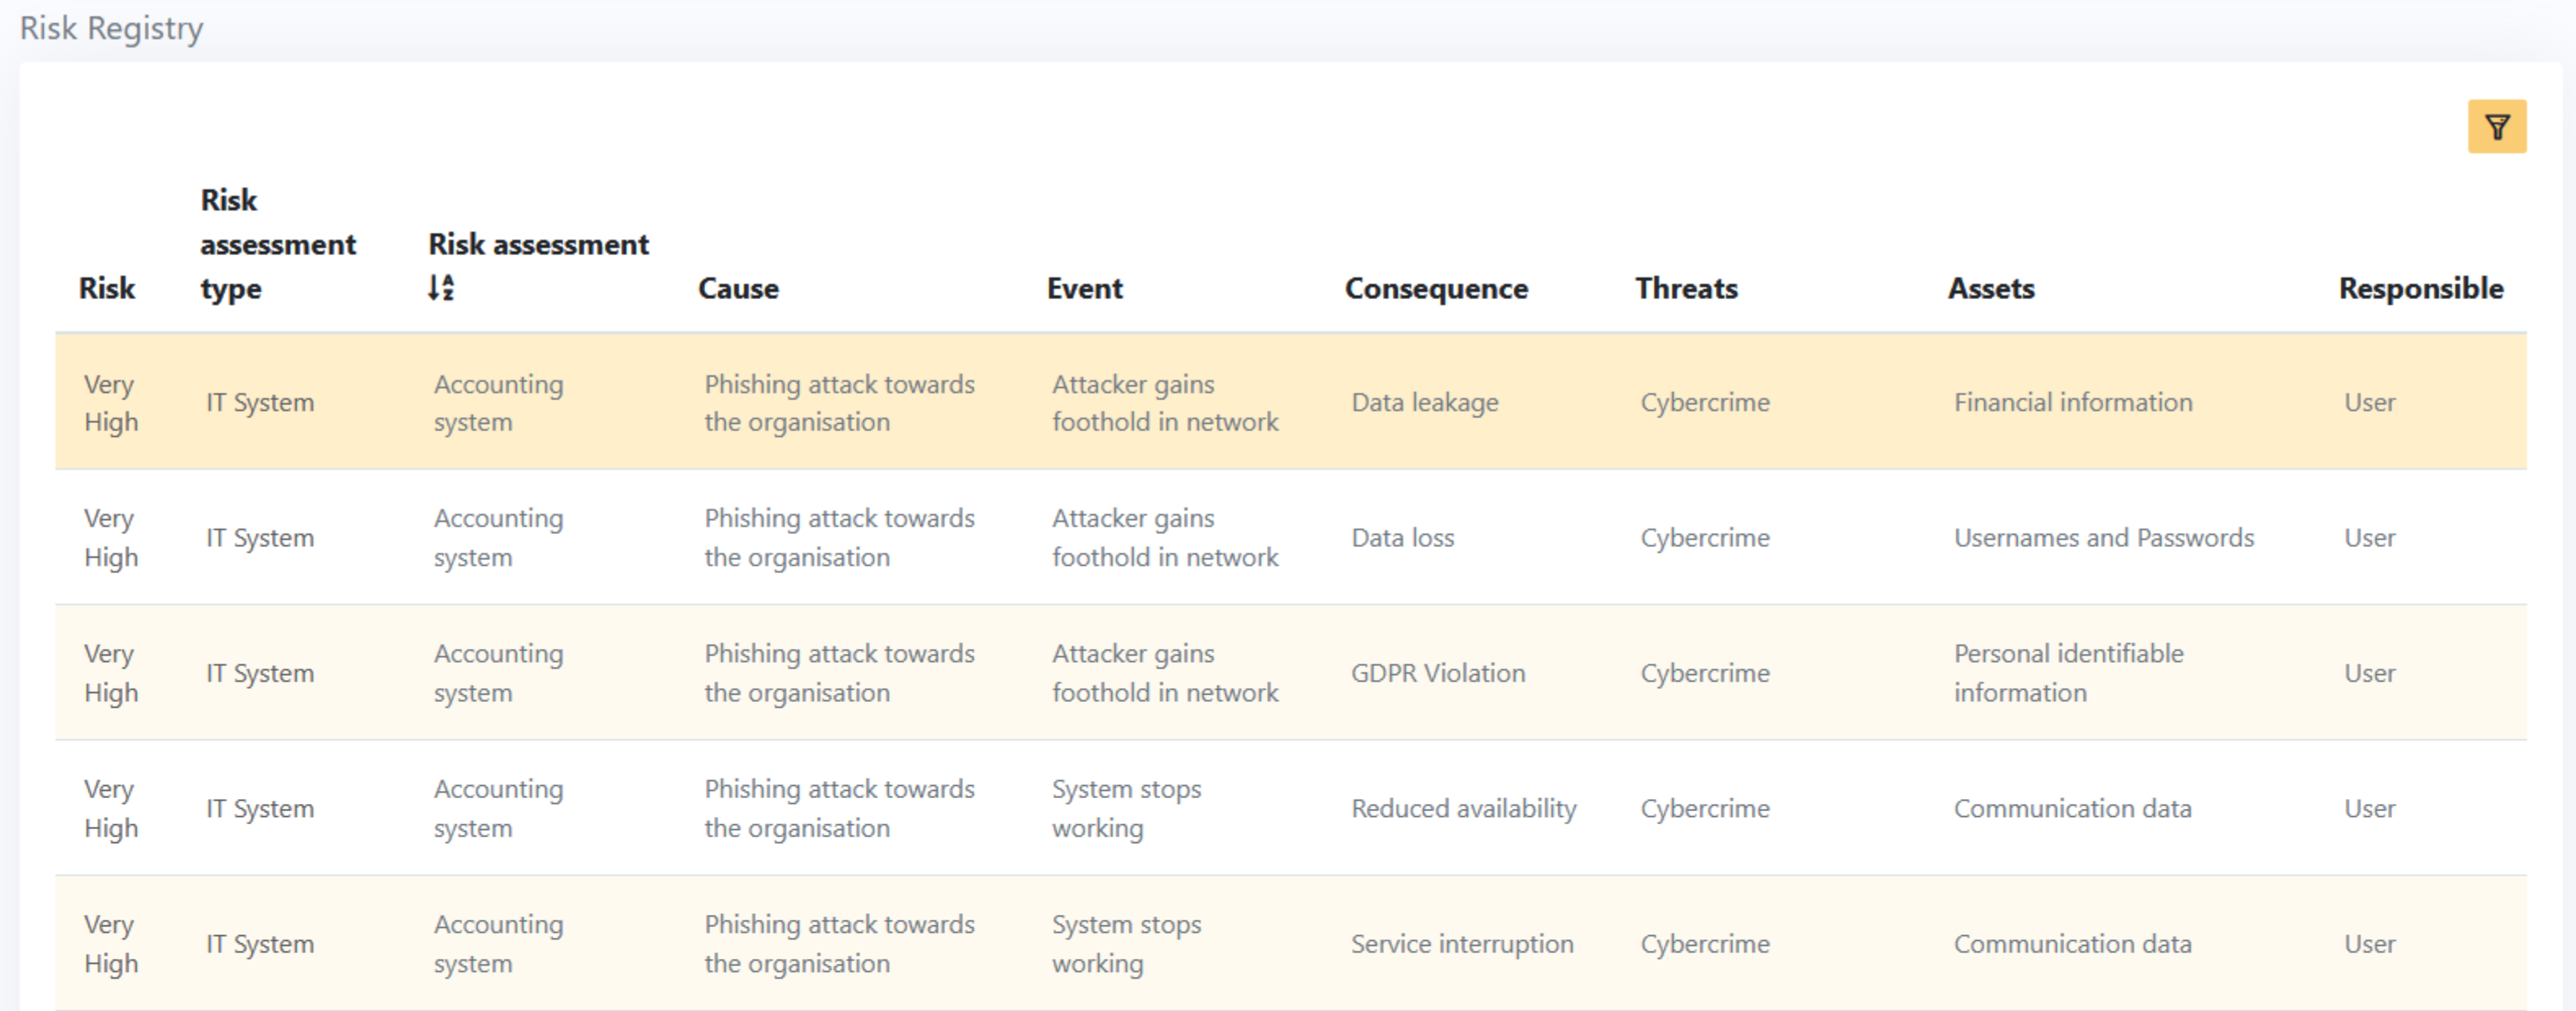The height and width of the screenshot is (1011, 2576).
Task: Click the sort arrow under Risk assessment
Action: (441, 288)
